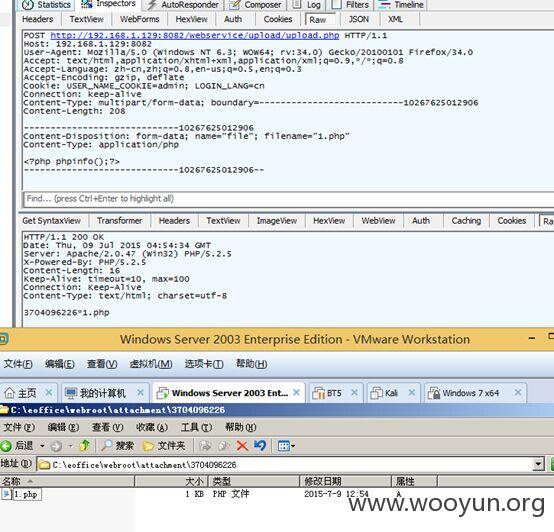554x532 pixels.
Task: Open the VMware 查看(V) menu
Action: coord(102,363)
